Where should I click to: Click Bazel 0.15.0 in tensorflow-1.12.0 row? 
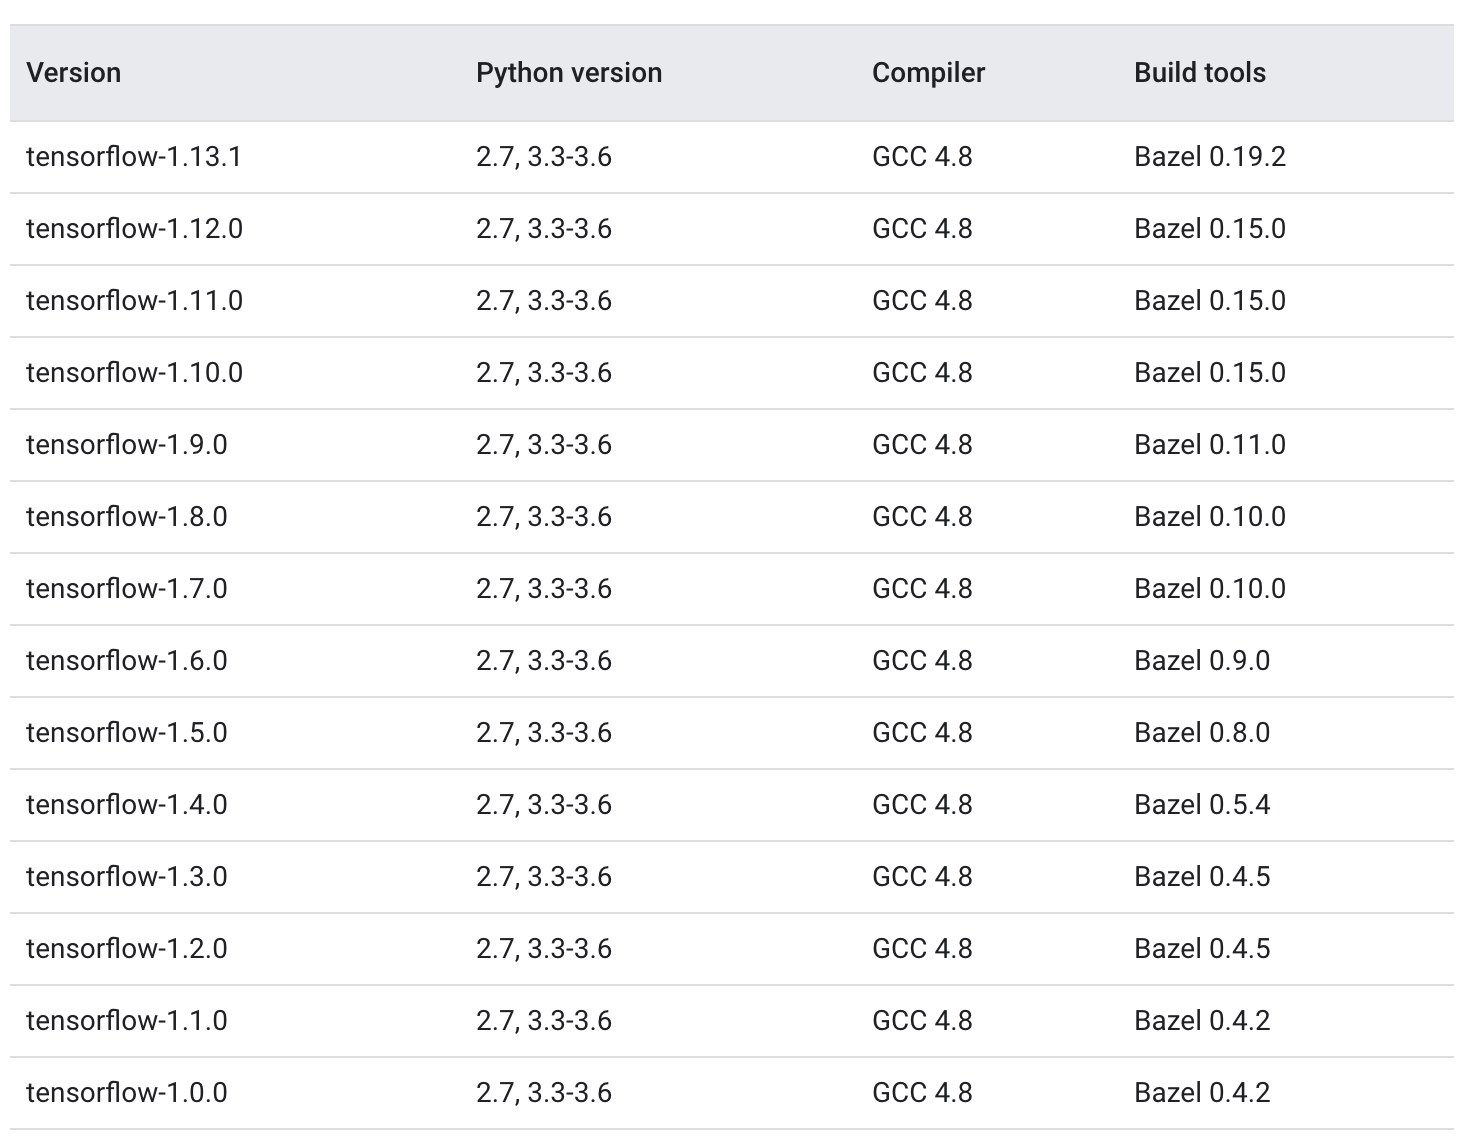click(1210, 229)
